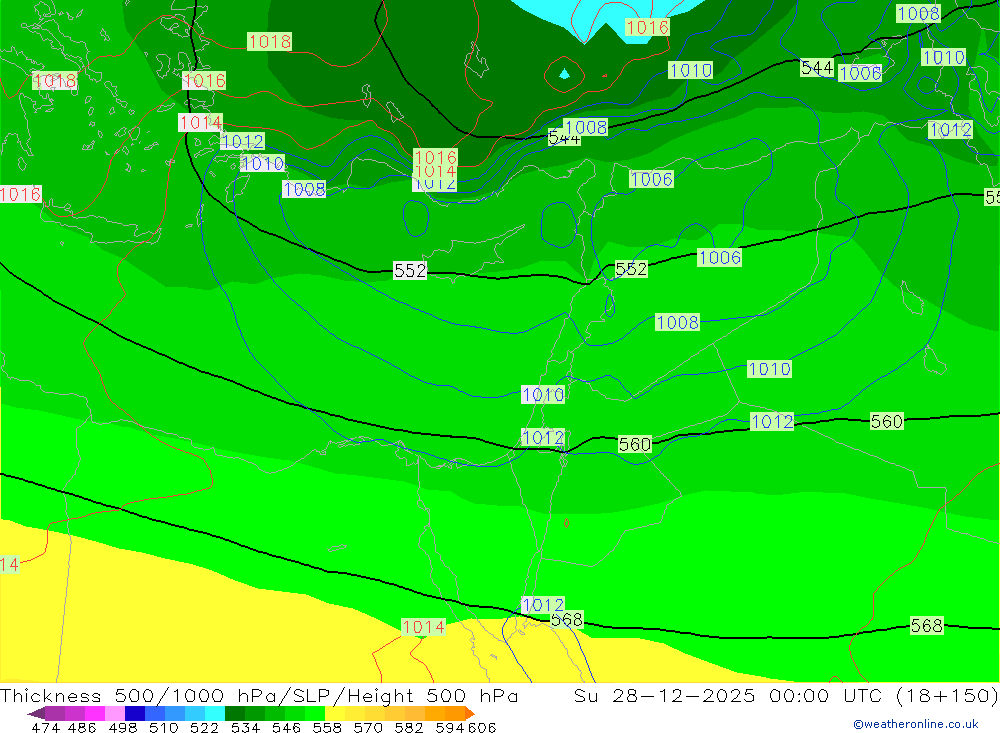
Task: Click the blue 1008 label right of 552 pair
Action: point(677,322)
